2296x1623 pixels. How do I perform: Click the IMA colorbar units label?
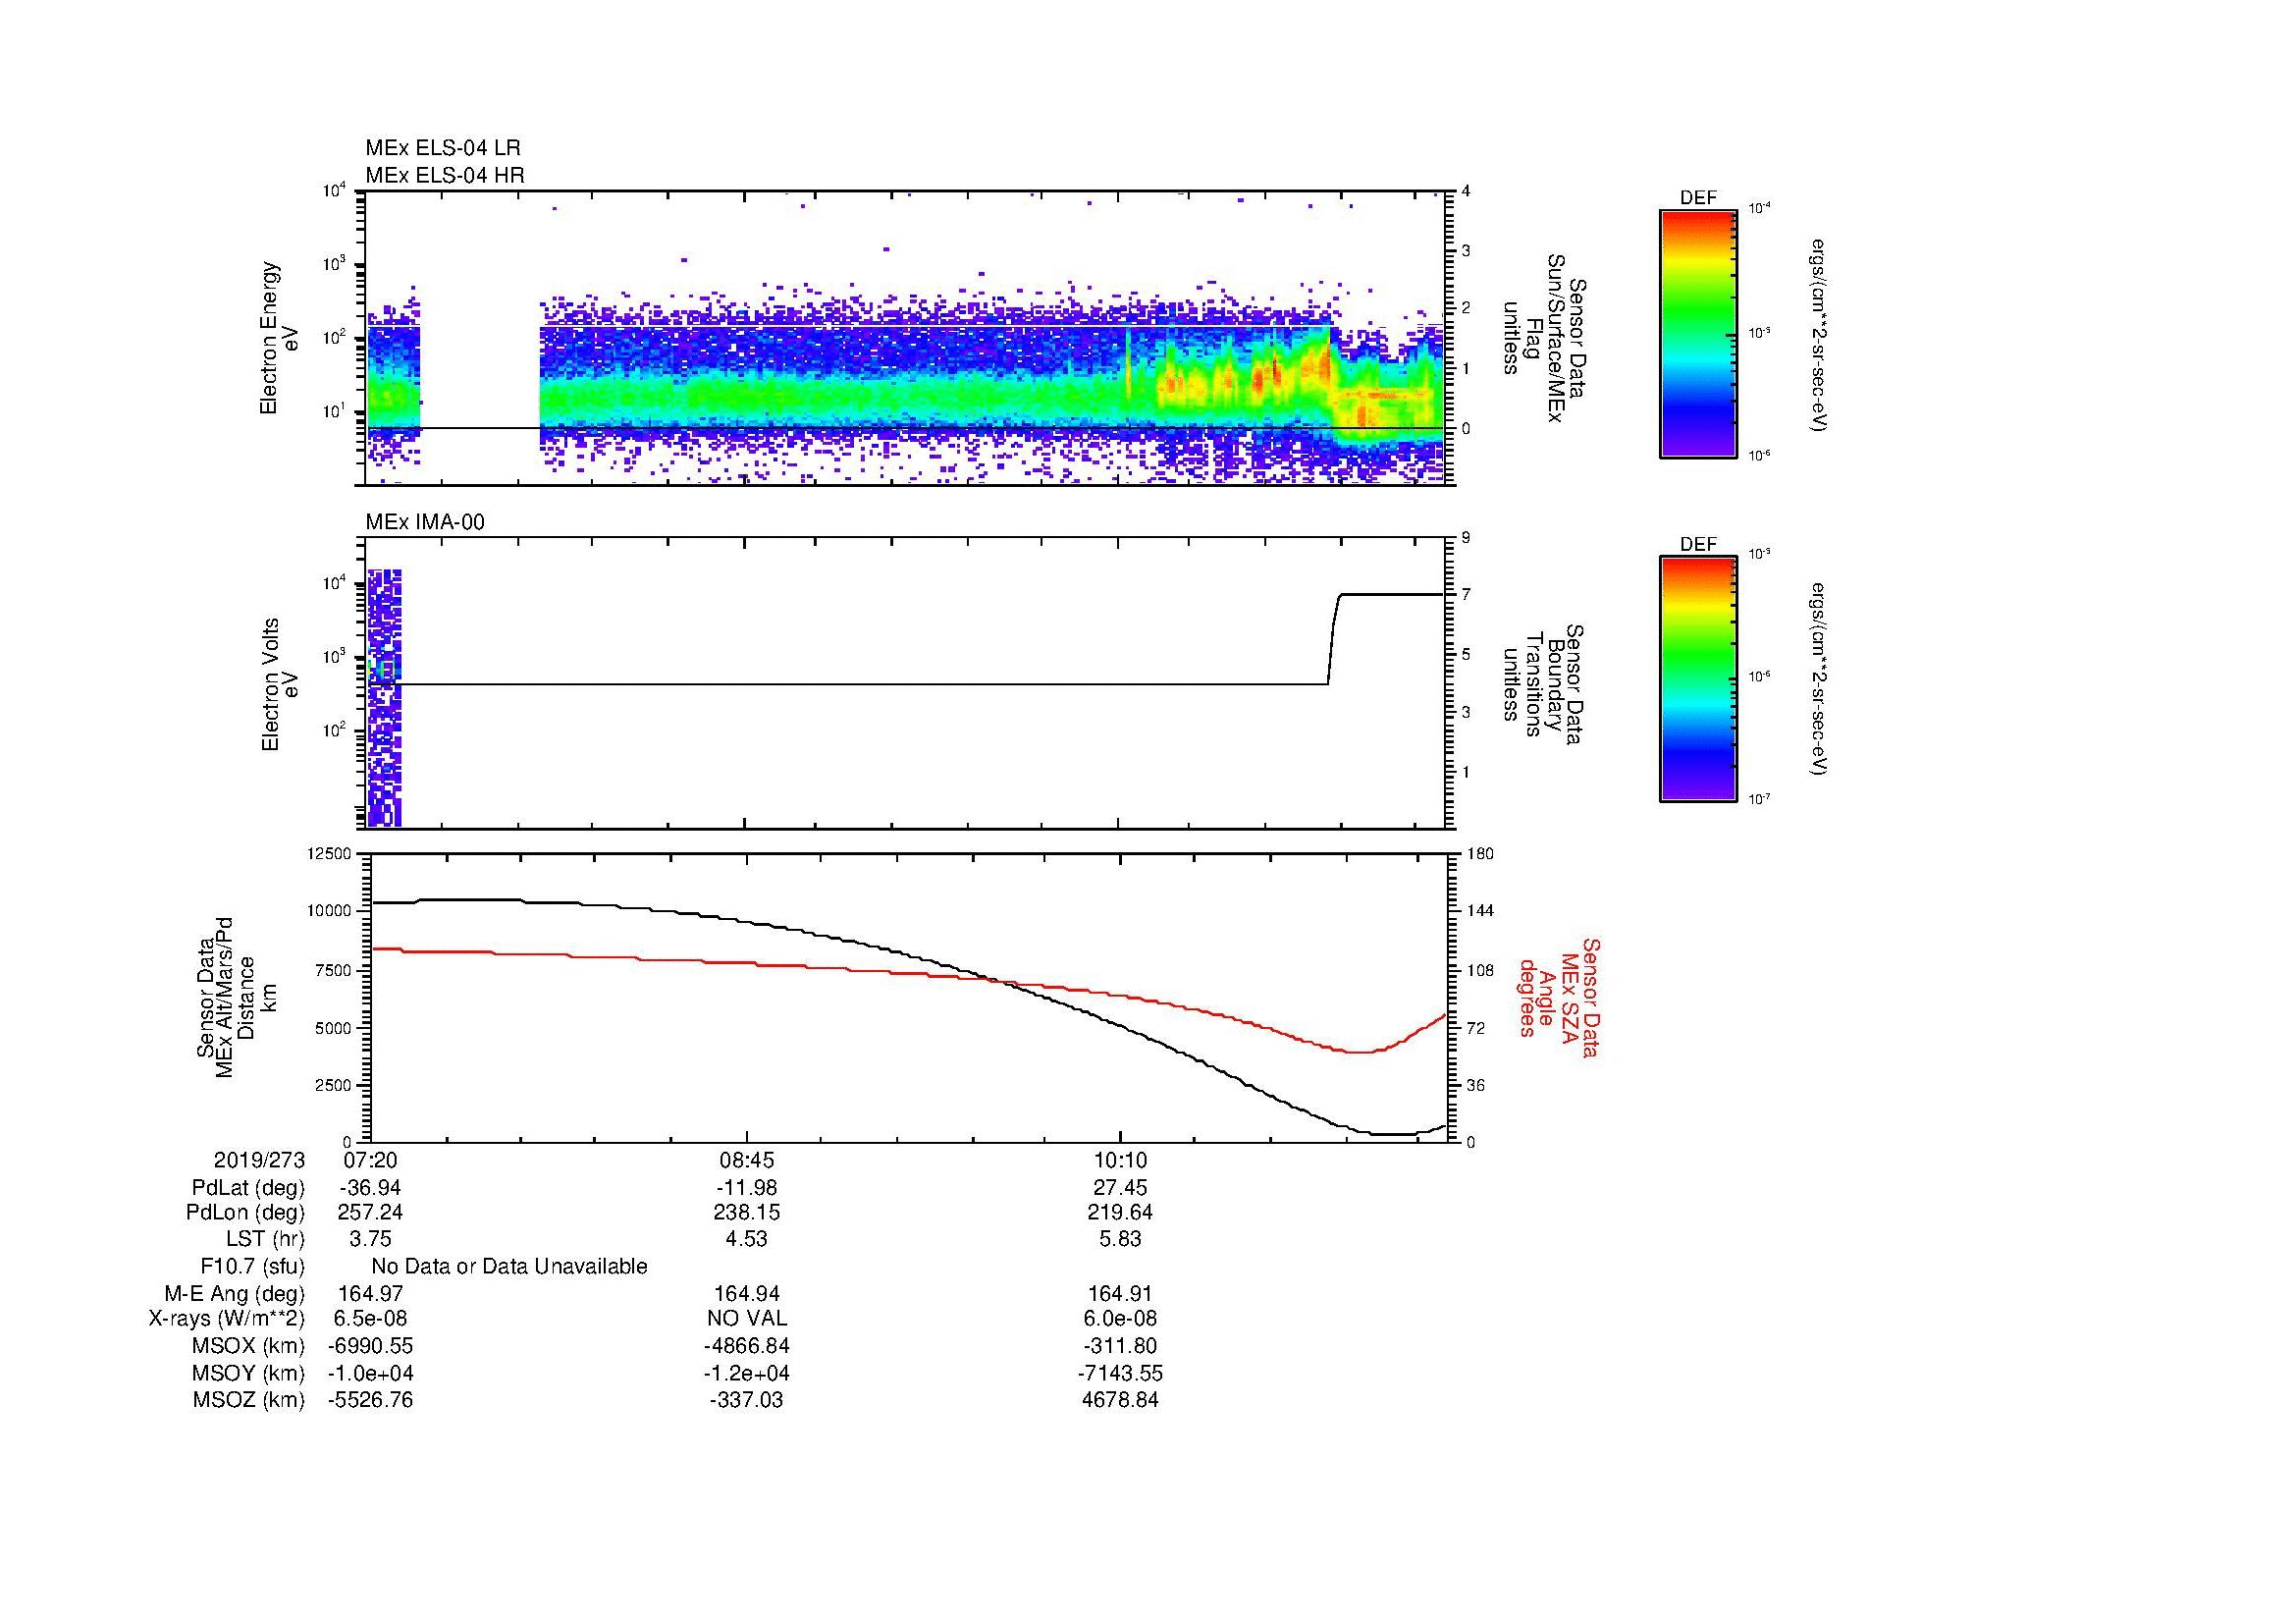coord(1819,679)
